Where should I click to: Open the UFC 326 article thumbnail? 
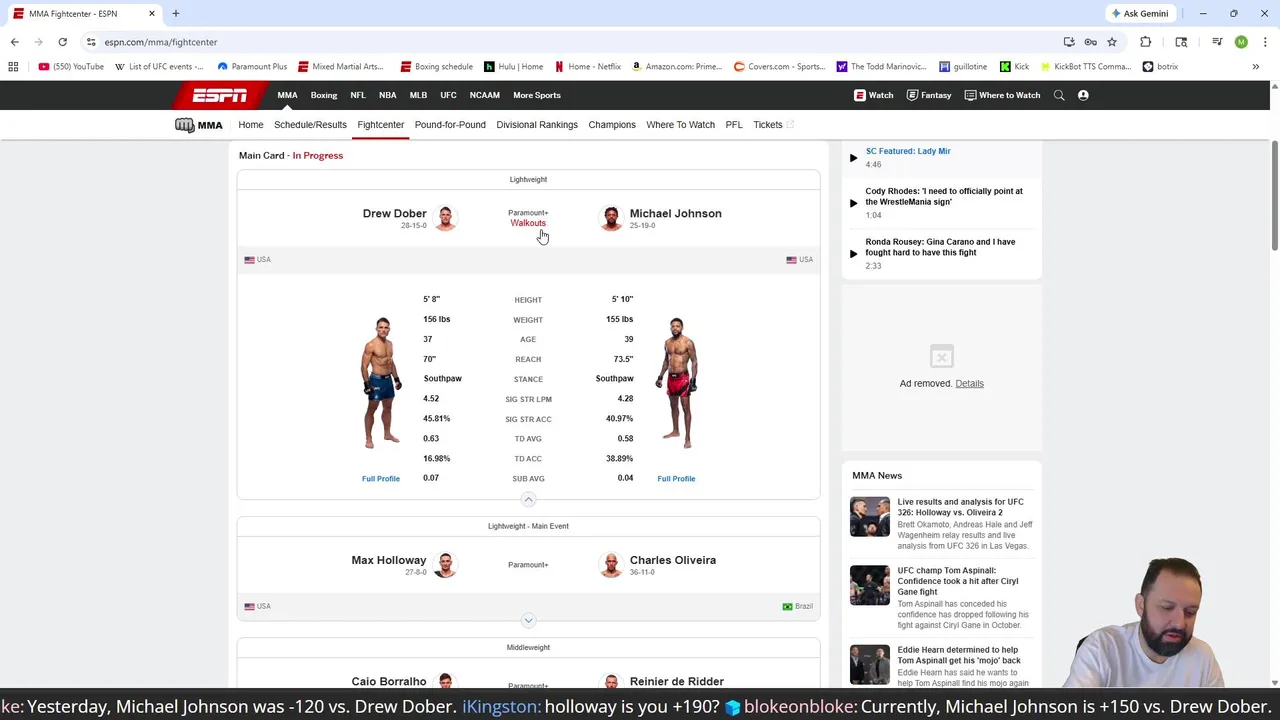tap(869, 517)
